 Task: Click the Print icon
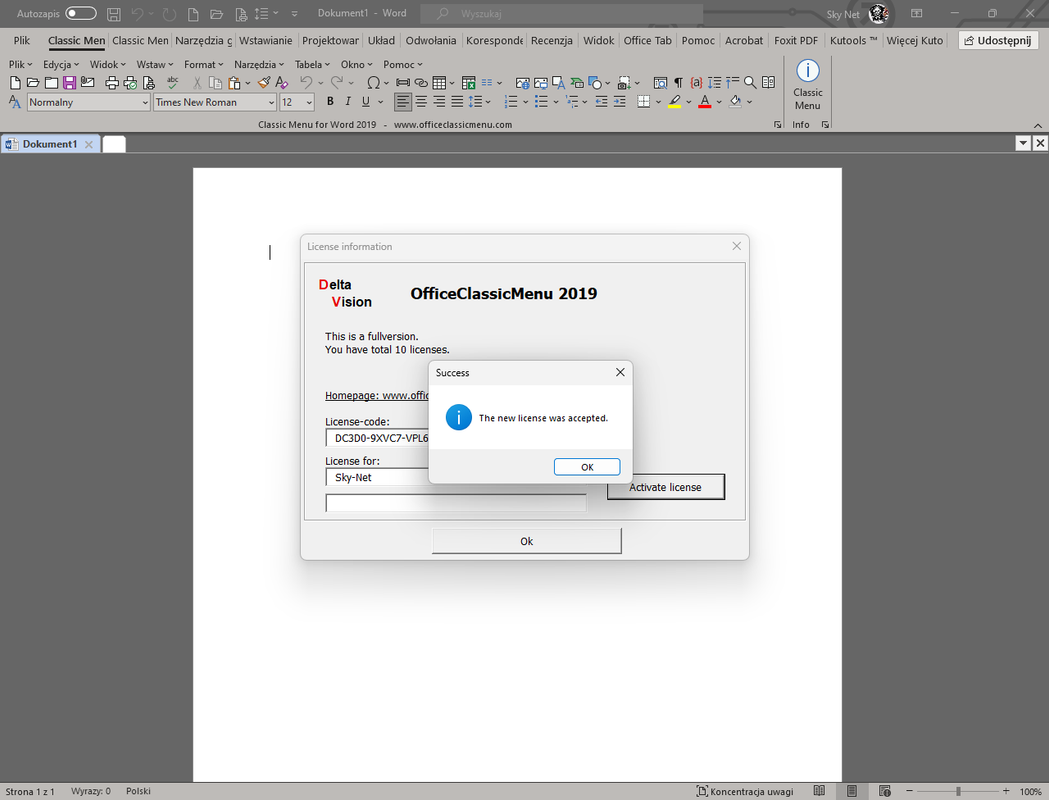pyautogui.click(x=112, y=83)
